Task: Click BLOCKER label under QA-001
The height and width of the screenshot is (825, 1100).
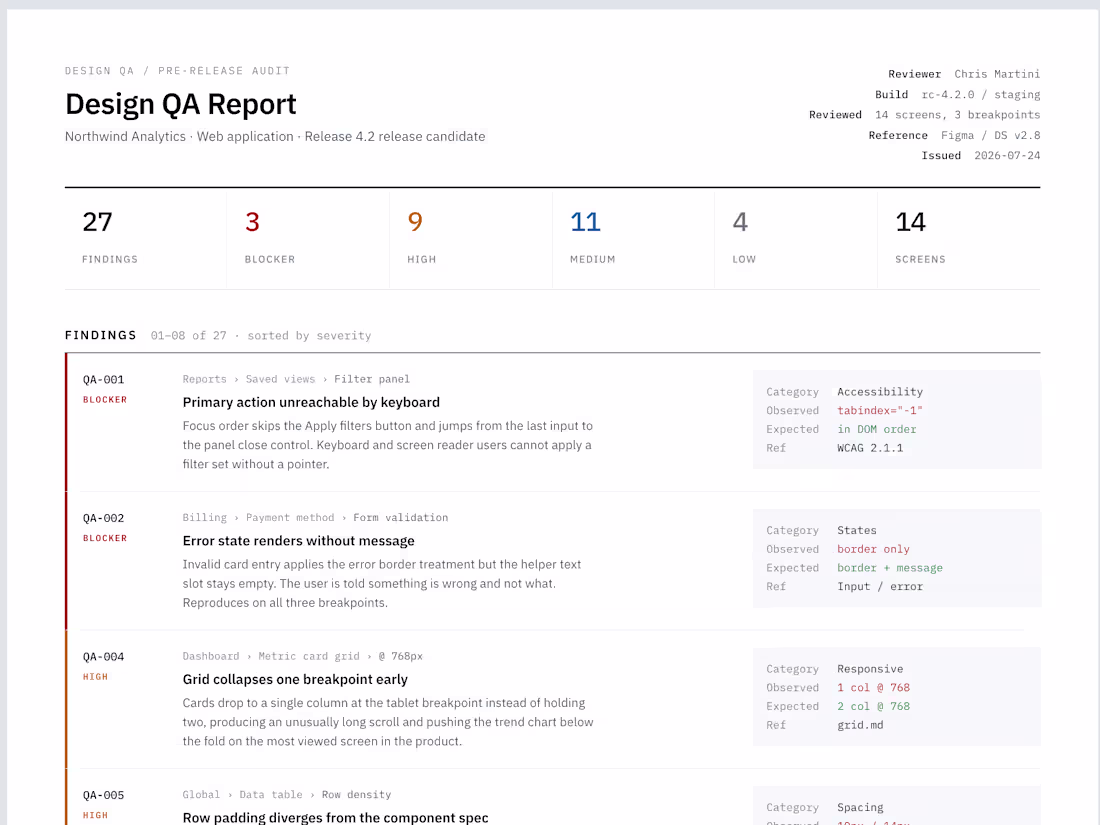Action: [105, 400]
